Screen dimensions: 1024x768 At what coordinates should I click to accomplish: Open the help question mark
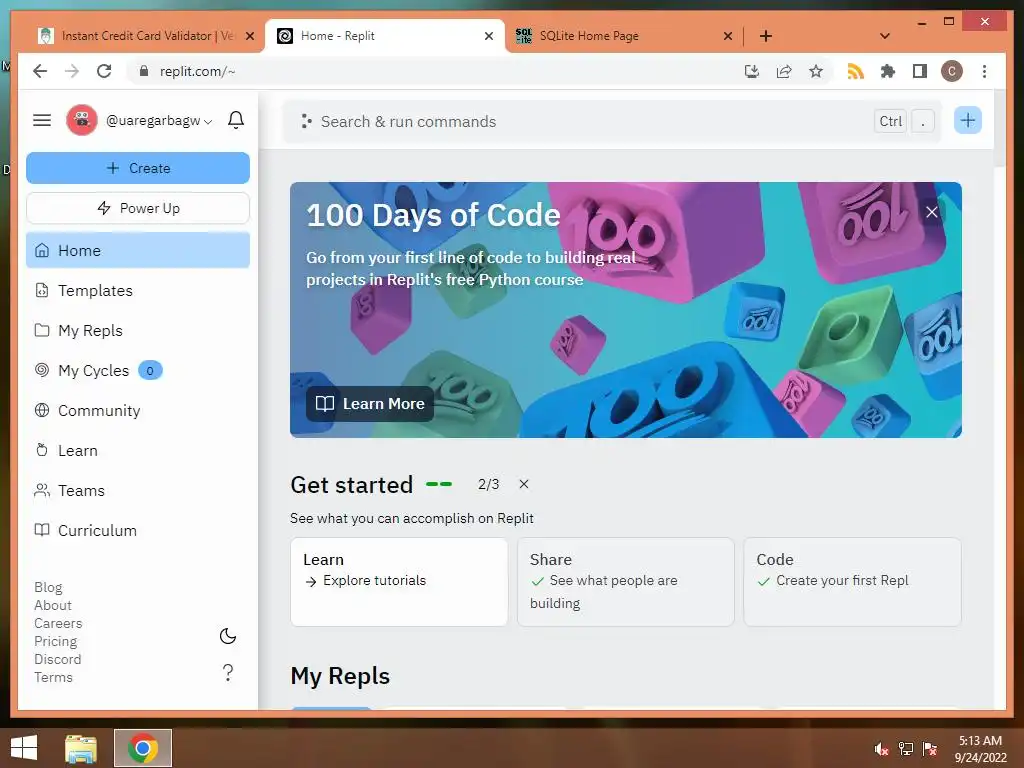227,672
